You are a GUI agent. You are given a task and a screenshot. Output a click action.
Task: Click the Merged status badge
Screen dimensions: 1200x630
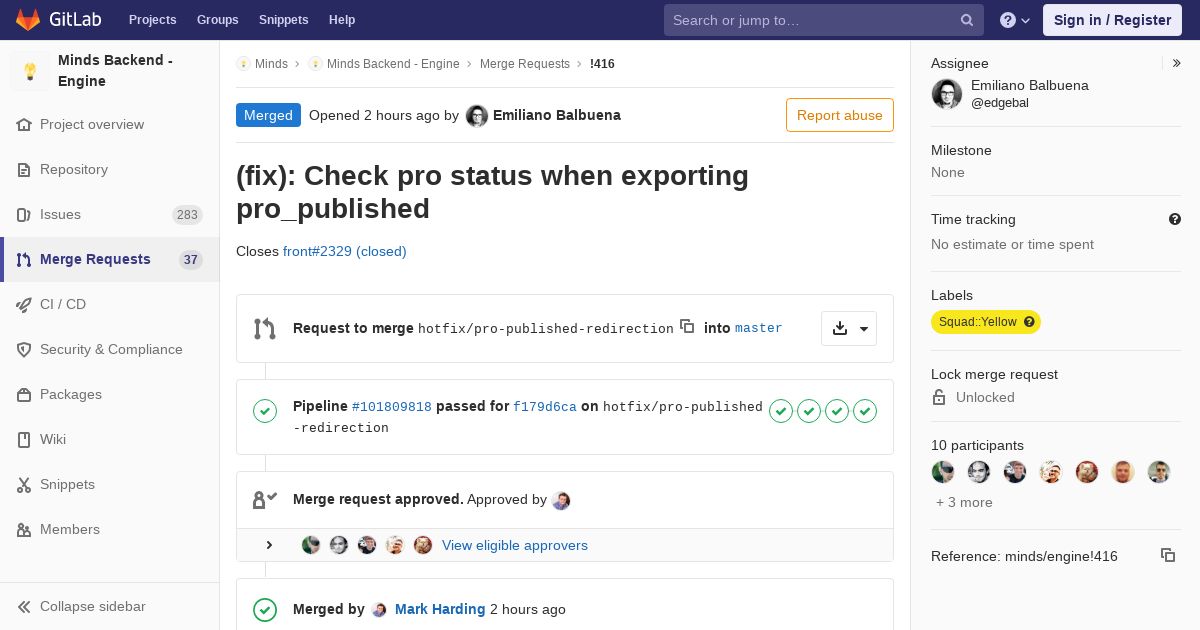point(268,115)
